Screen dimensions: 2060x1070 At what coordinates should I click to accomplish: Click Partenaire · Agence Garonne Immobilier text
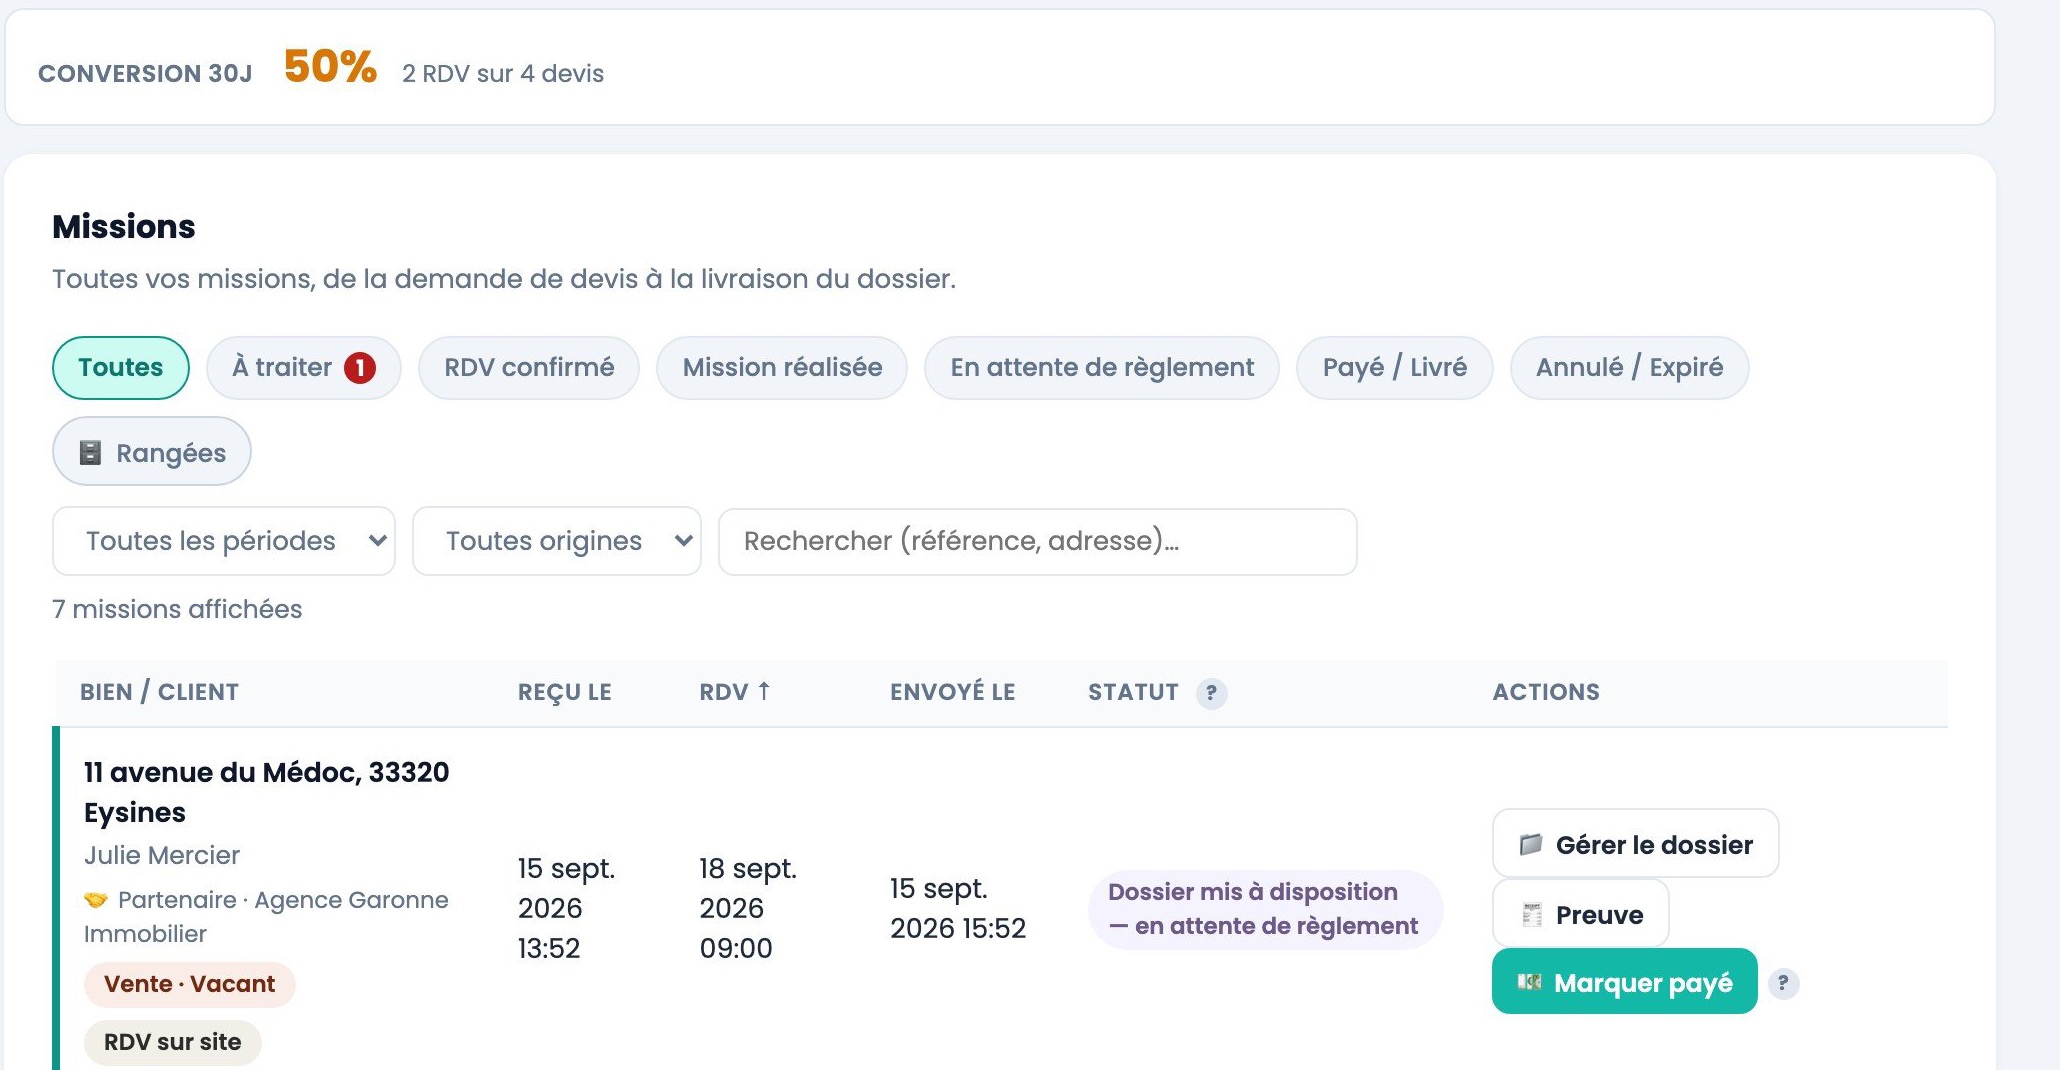pos(266,916)
